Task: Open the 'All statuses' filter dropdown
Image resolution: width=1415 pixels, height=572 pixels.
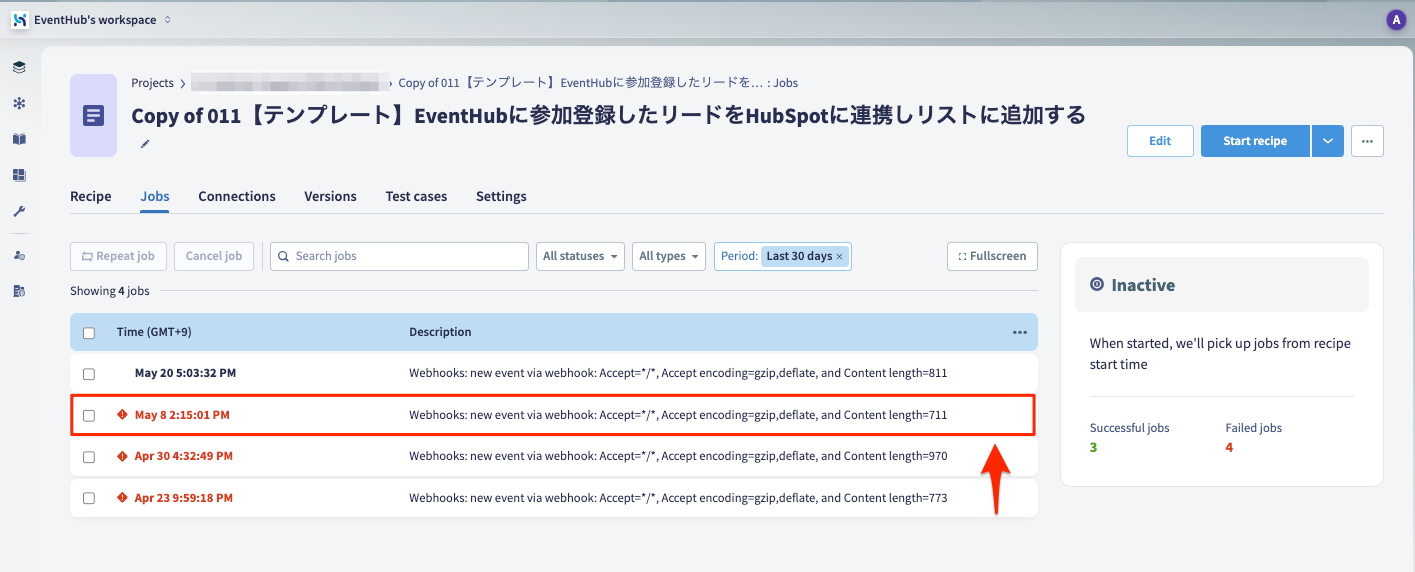Action: pos(580,256)
